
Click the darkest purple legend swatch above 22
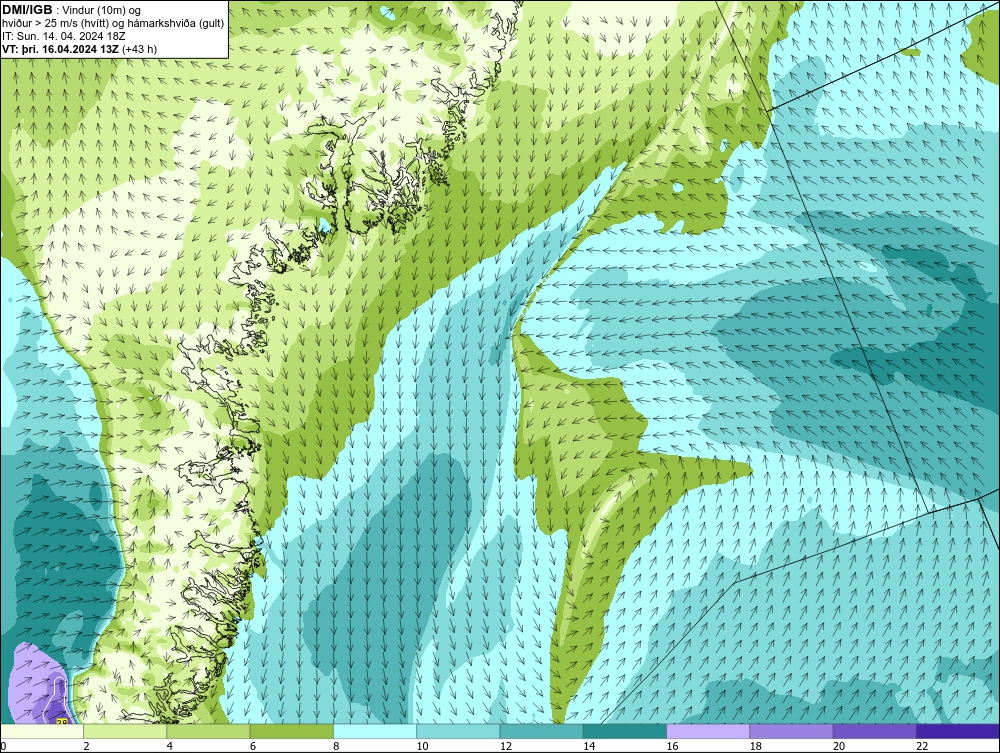pos(958,731)
